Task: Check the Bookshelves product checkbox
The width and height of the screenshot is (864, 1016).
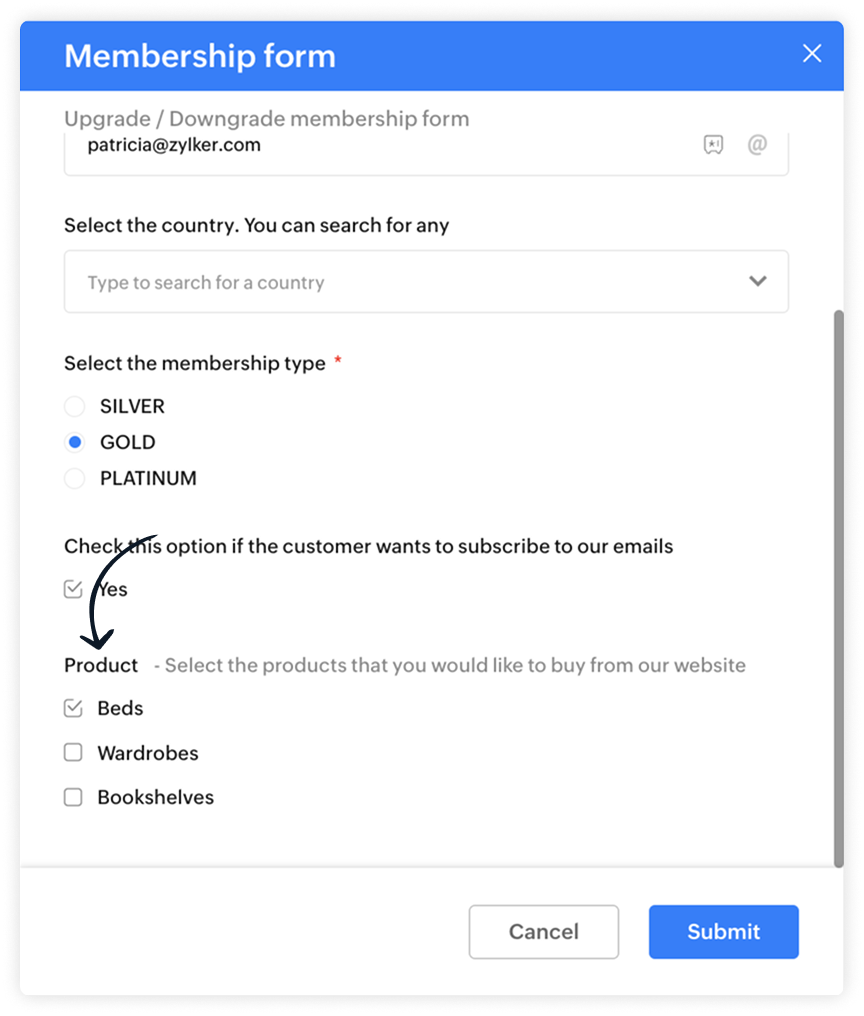Action: pos(73,797)
